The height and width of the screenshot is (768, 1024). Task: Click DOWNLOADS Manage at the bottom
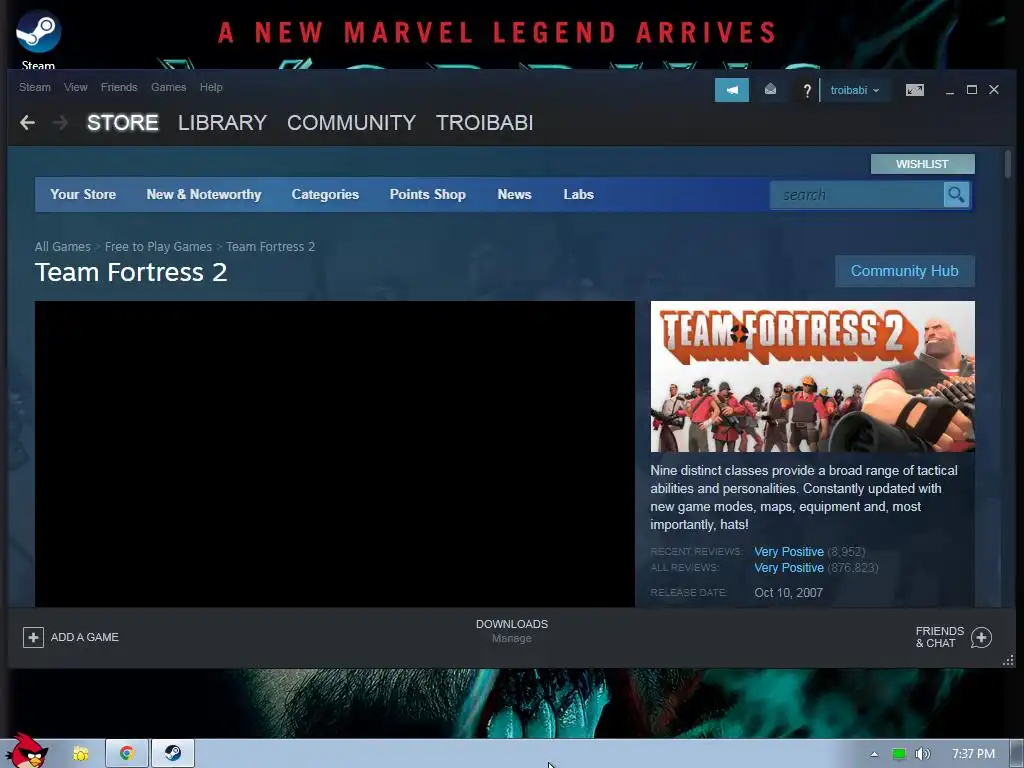(x=512, y=631)
